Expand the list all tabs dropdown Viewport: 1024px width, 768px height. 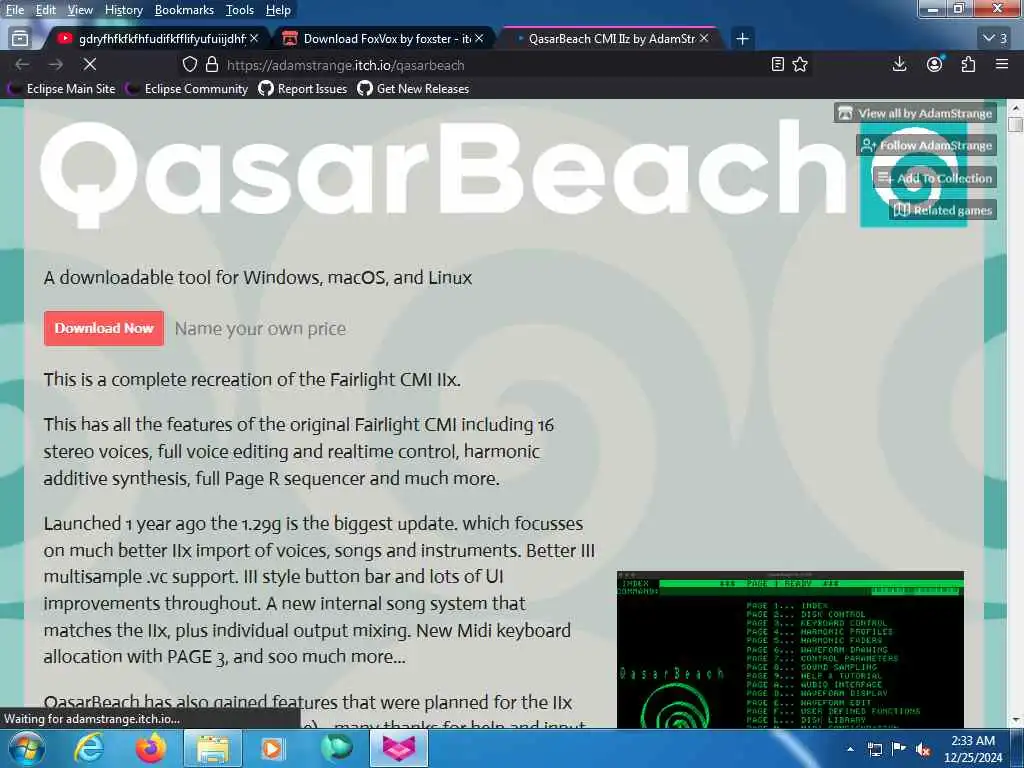[x=995, y=39]
